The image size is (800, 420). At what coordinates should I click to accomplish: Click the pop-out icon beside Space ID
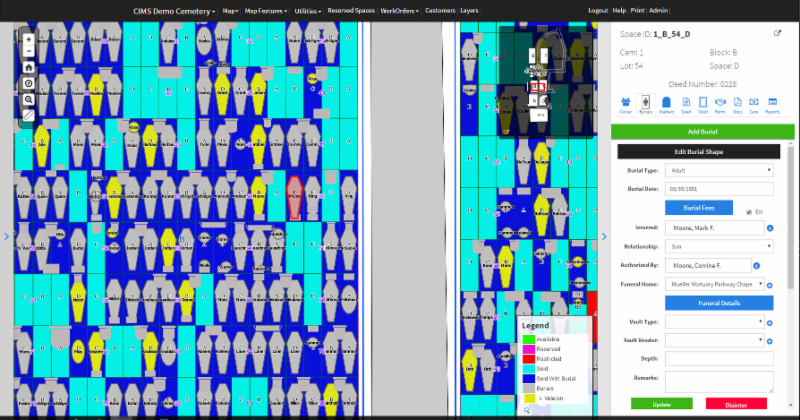[778, 34]
